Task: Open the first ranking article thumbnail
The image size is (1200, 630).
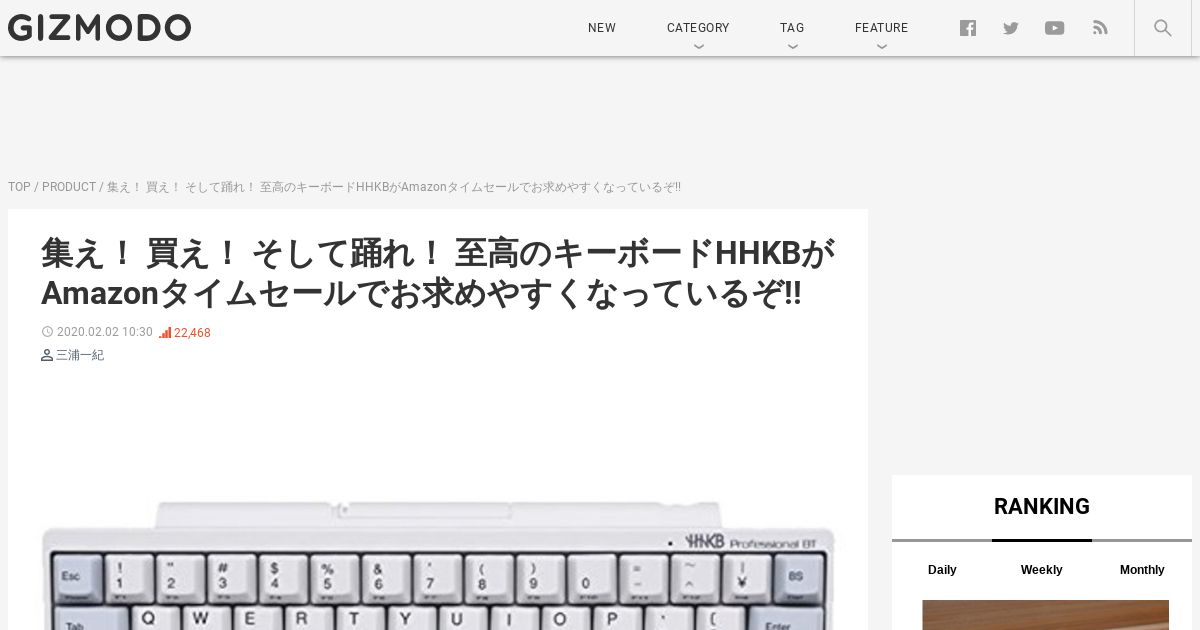Action: (1045, 615)
